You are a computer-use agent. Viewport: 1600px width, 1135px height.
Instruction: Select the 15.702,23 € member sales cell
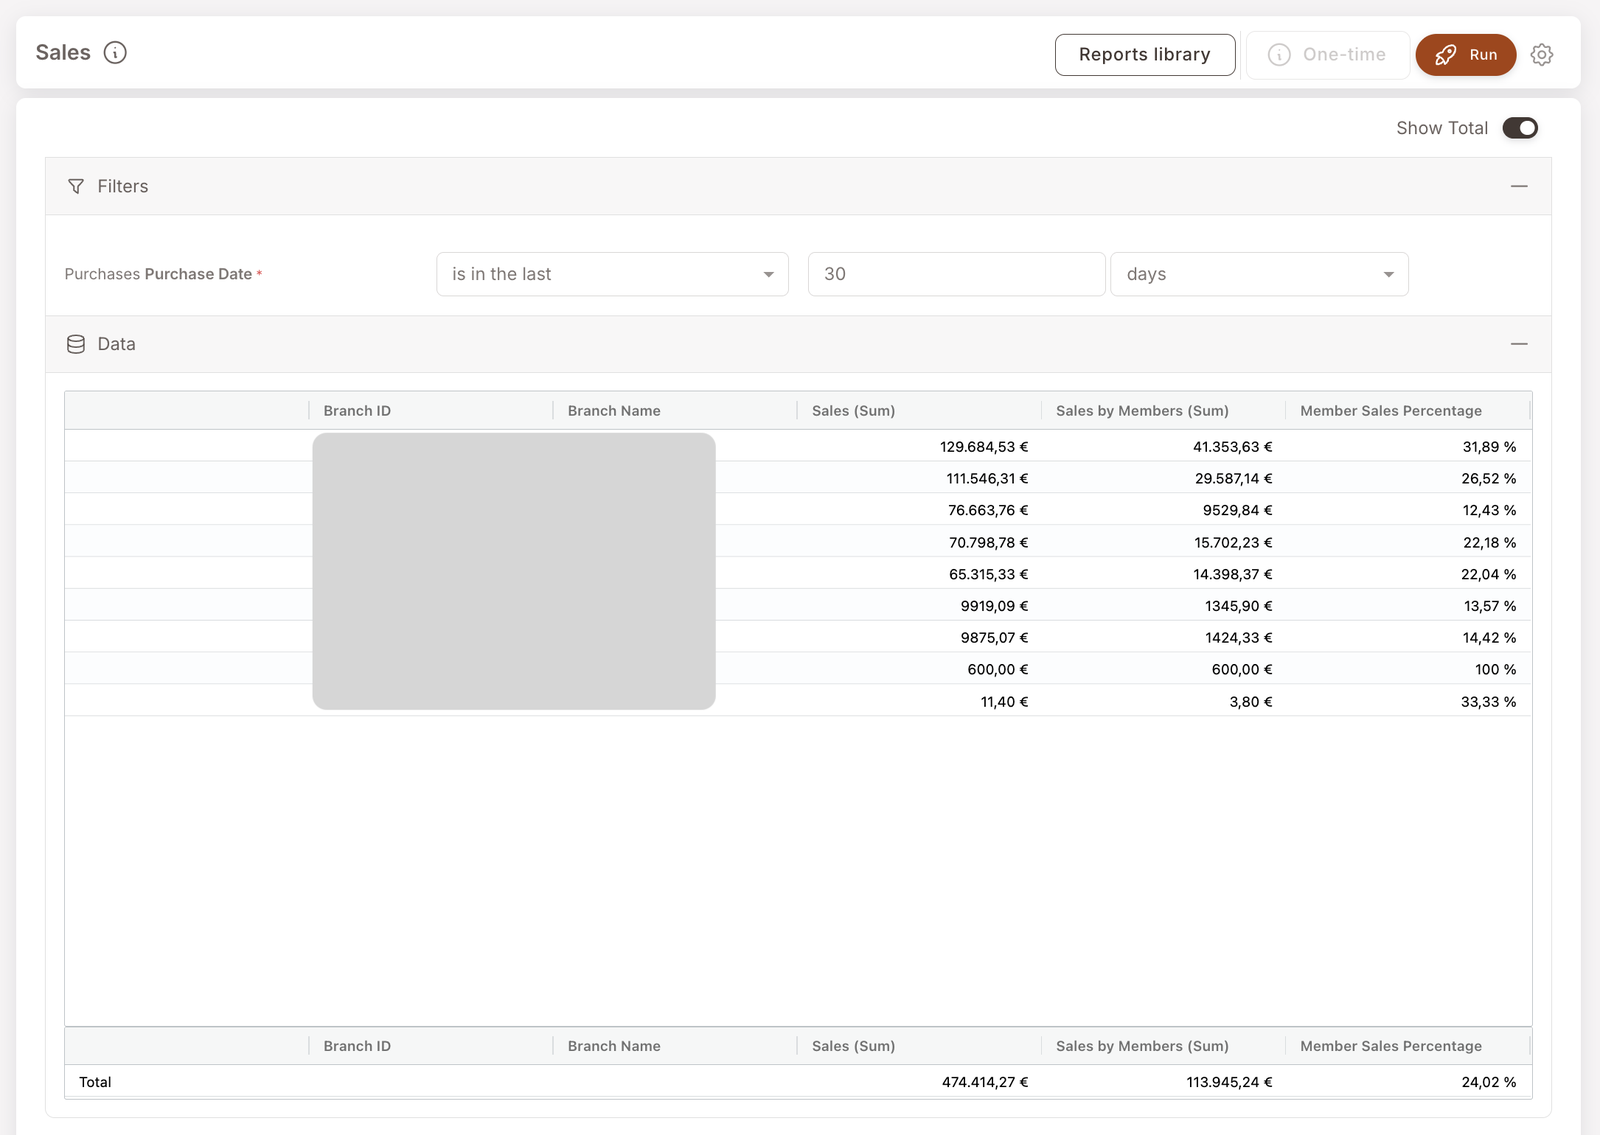1163,543
